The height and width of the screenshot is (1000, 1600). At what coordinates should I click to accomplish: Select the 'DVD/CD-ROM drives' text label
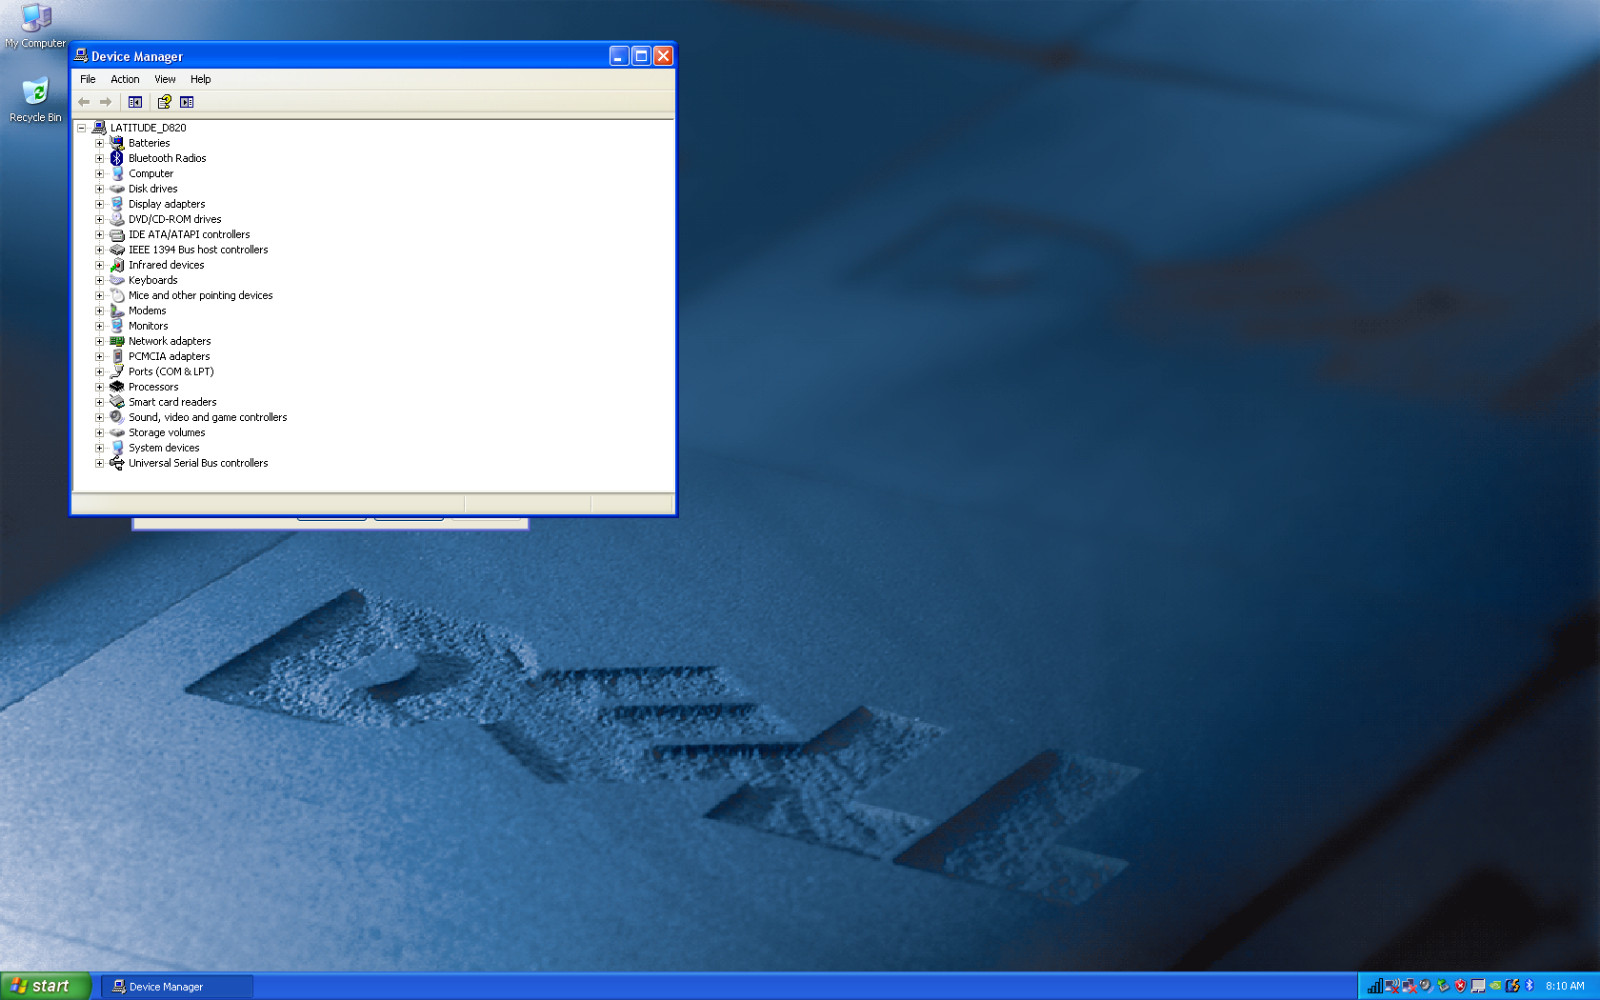point(175,219)
